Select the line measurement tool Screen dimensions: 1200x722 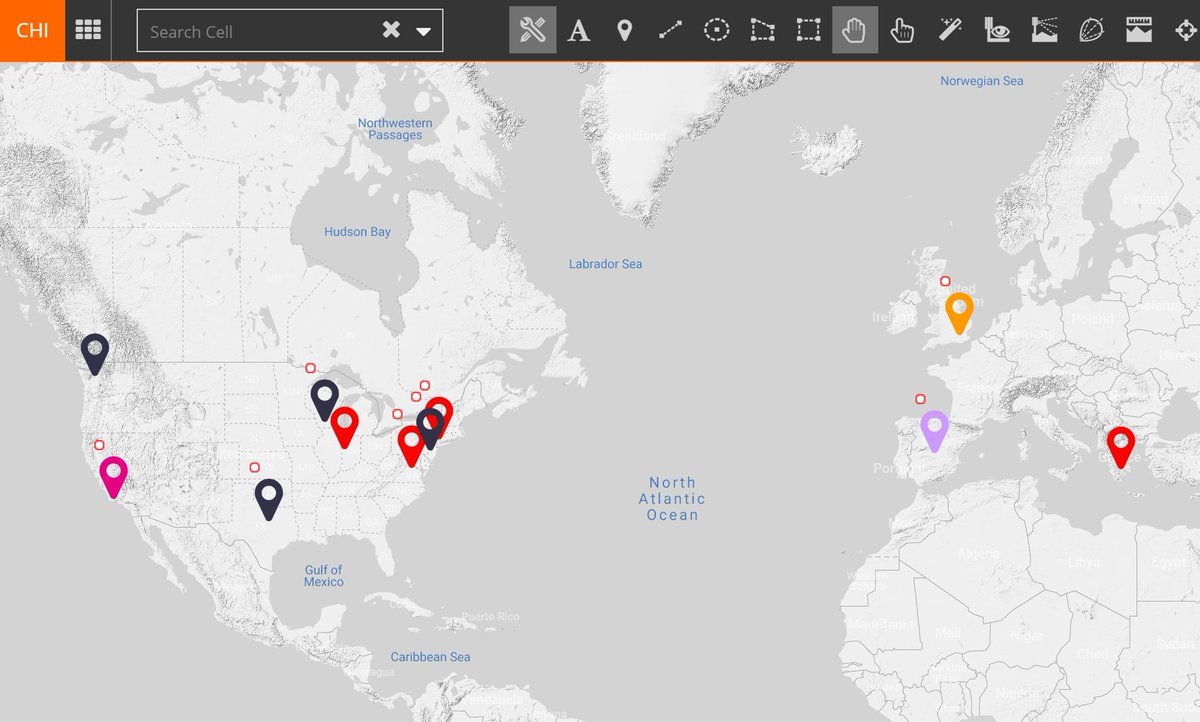[670, 30]
